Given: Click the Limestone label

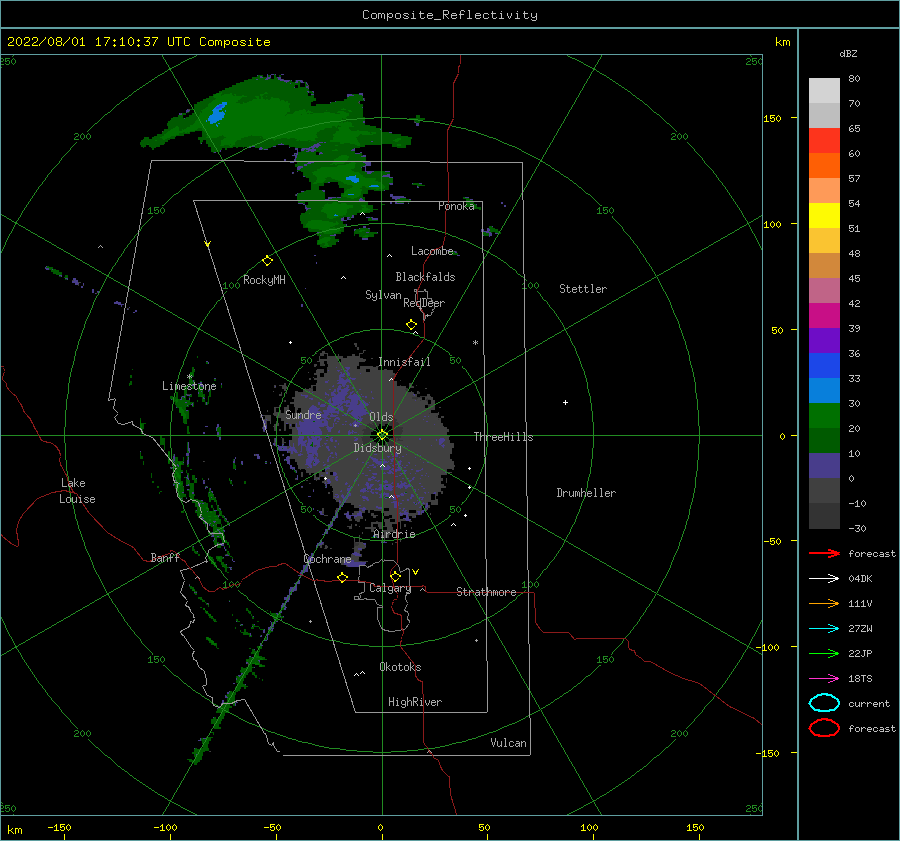Looking at the screenshot, I should (189, 386).
